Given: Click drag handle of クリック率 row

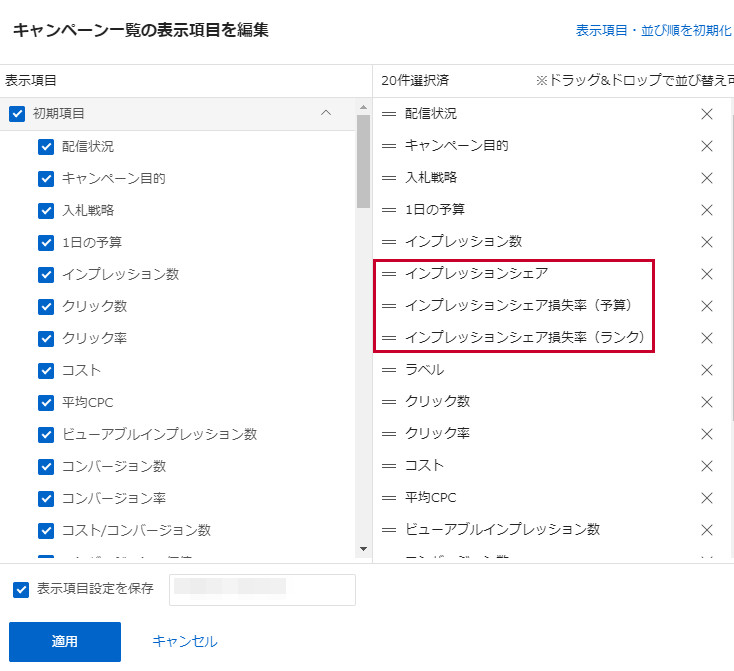Looking at the screenshot, I should pyautogui.click(x=389, y=434).
